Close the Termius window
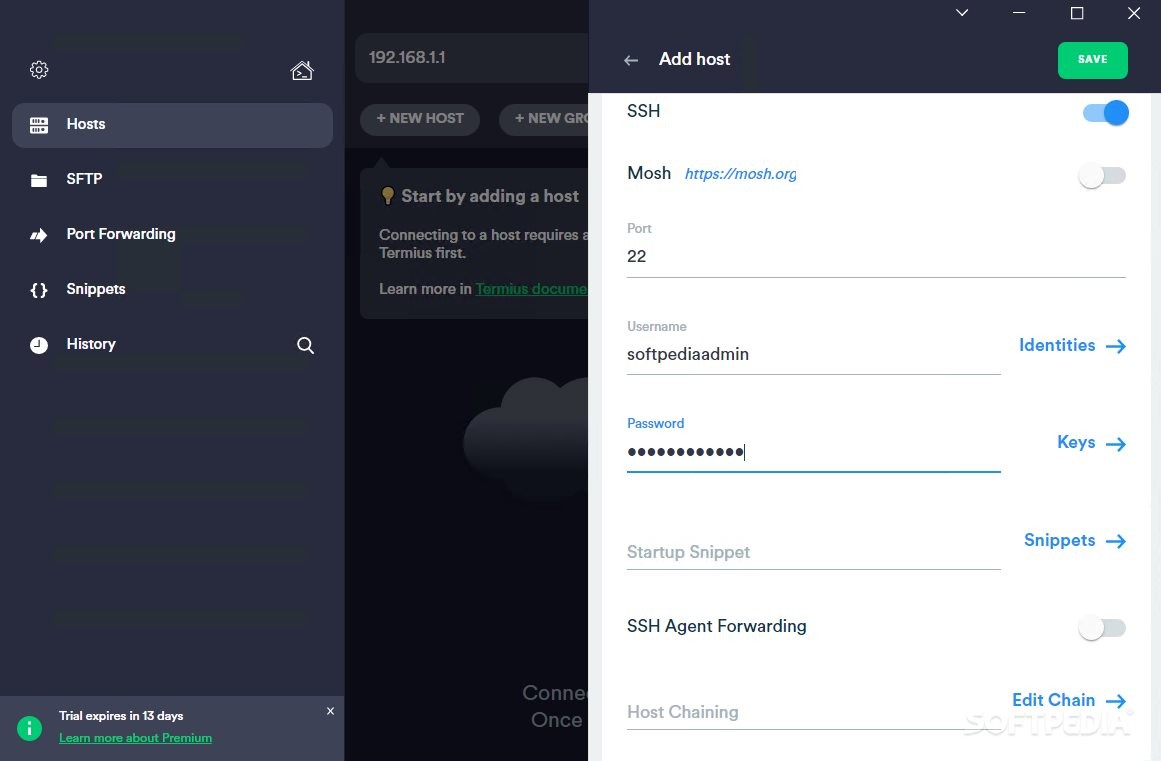1161x761 pixels. coord(1134,13)
